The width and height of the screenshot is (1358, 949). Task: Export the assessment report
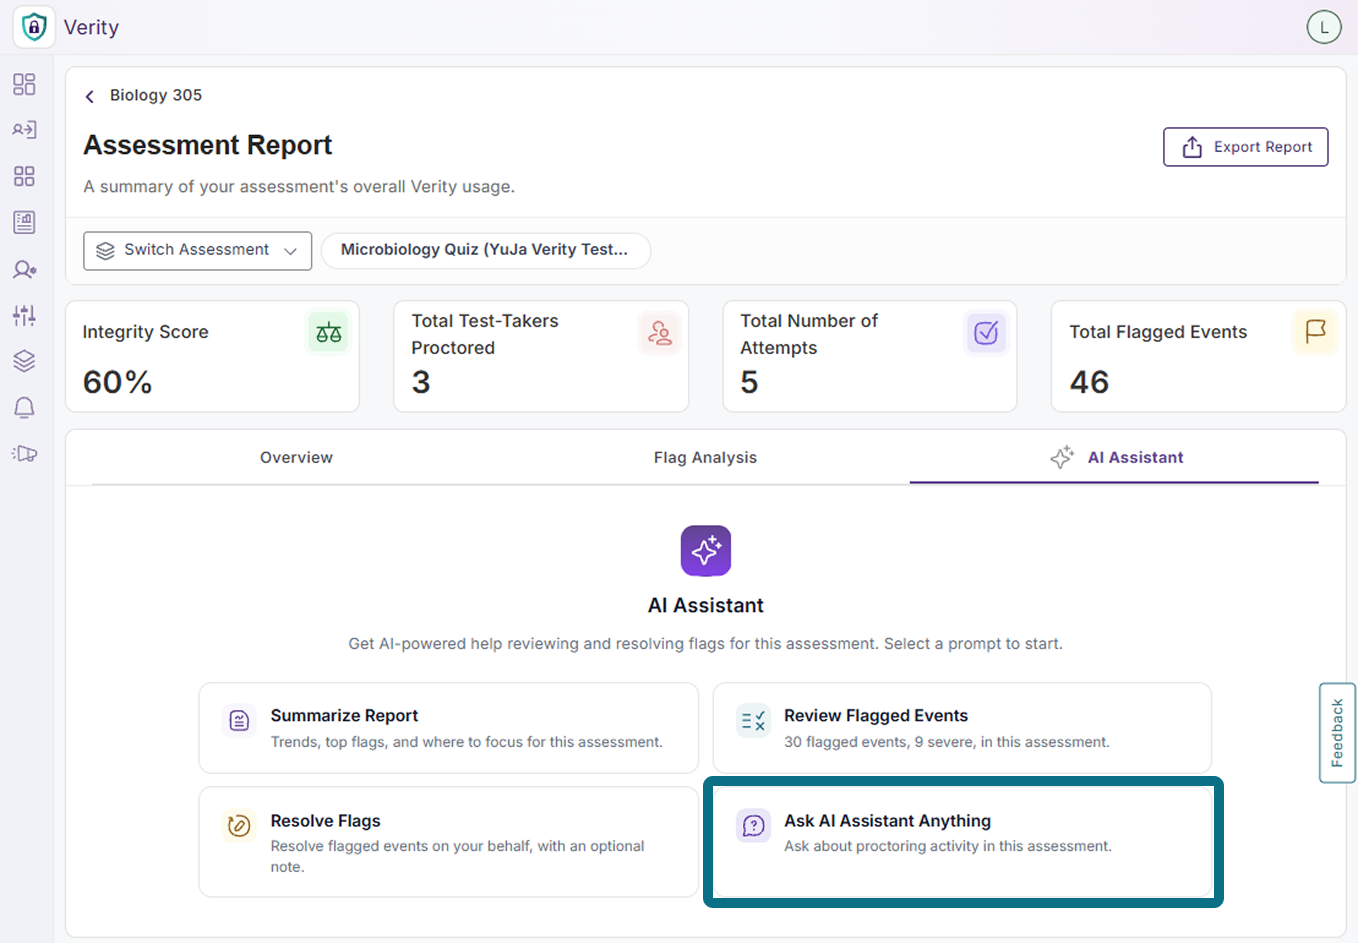click(x=1246, y=147)
